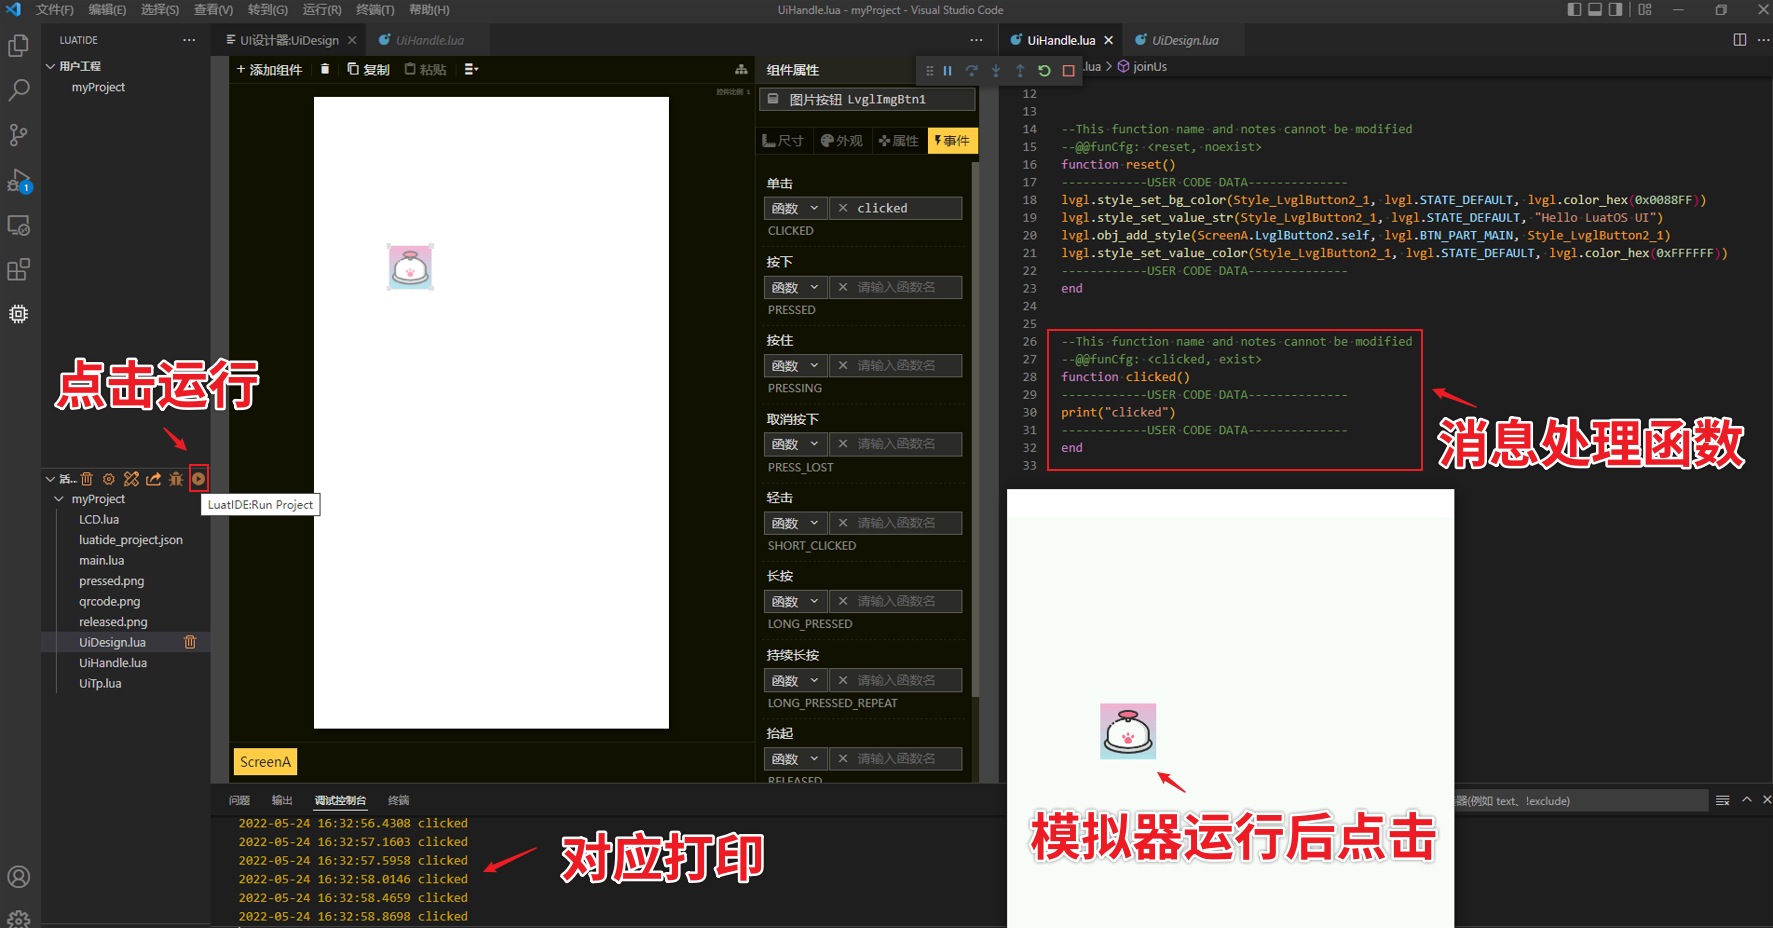Open the 运行(R) menu
The height and width of the screenshot is (928, 1773).
pos(321,10)
